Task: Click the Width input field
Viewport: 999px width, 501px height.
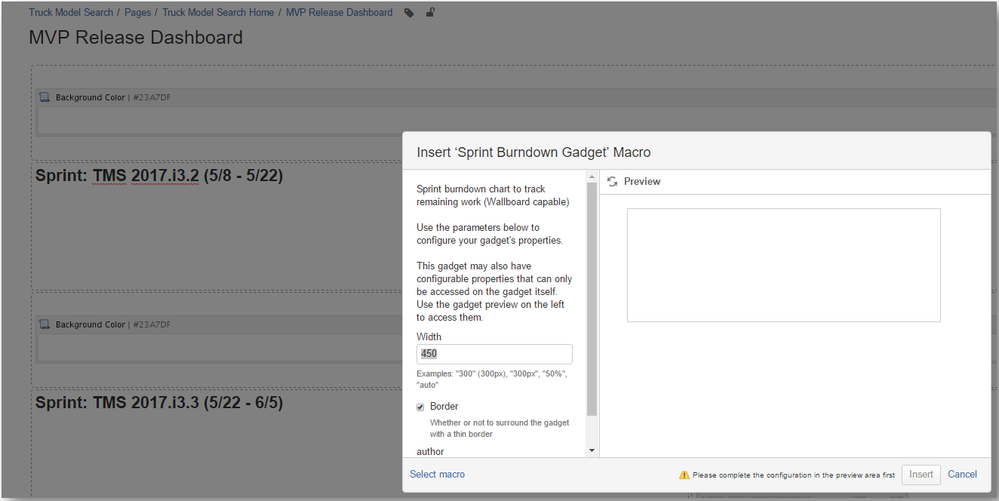Action: coord(494,354)
